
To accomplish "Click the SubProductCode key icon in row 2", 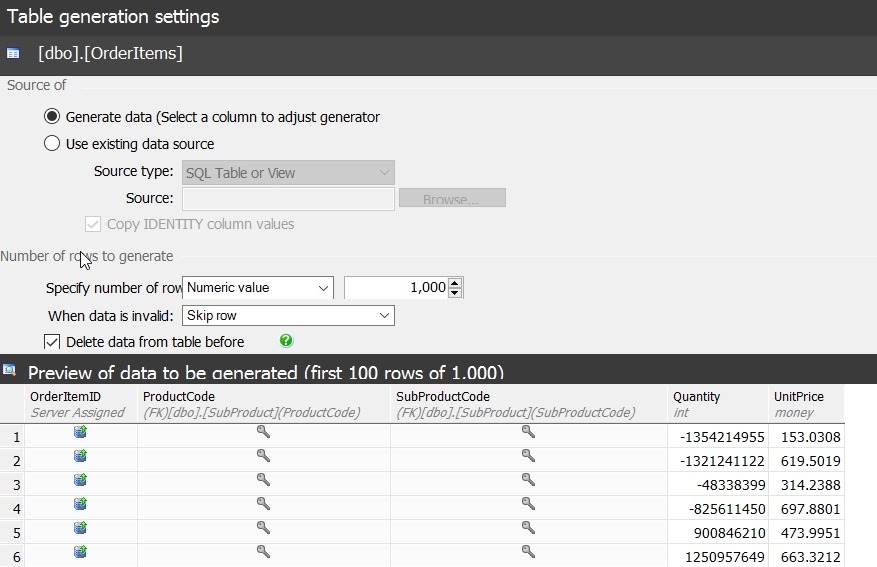I will pos(529,455).
